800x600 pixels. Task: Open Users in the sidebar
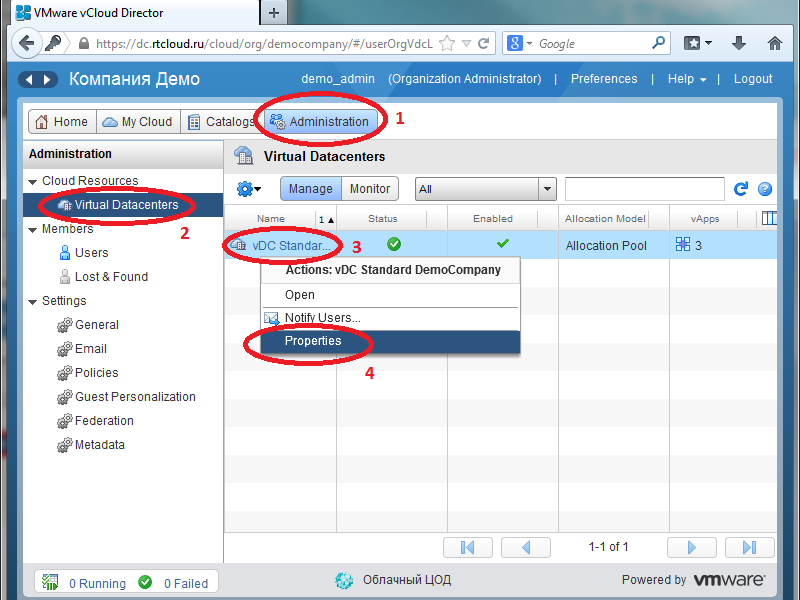coord(91,253)
